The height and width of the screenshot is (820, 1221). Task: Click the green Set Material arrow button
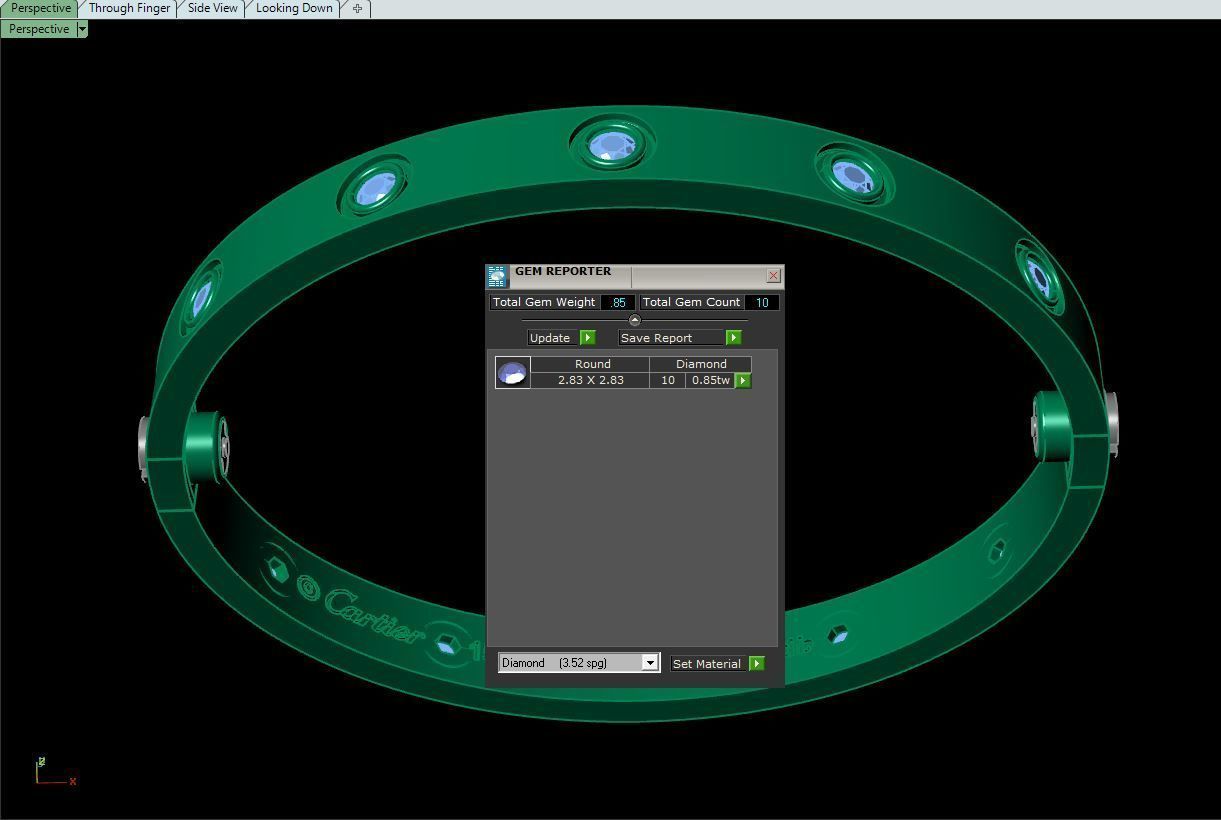757,664
